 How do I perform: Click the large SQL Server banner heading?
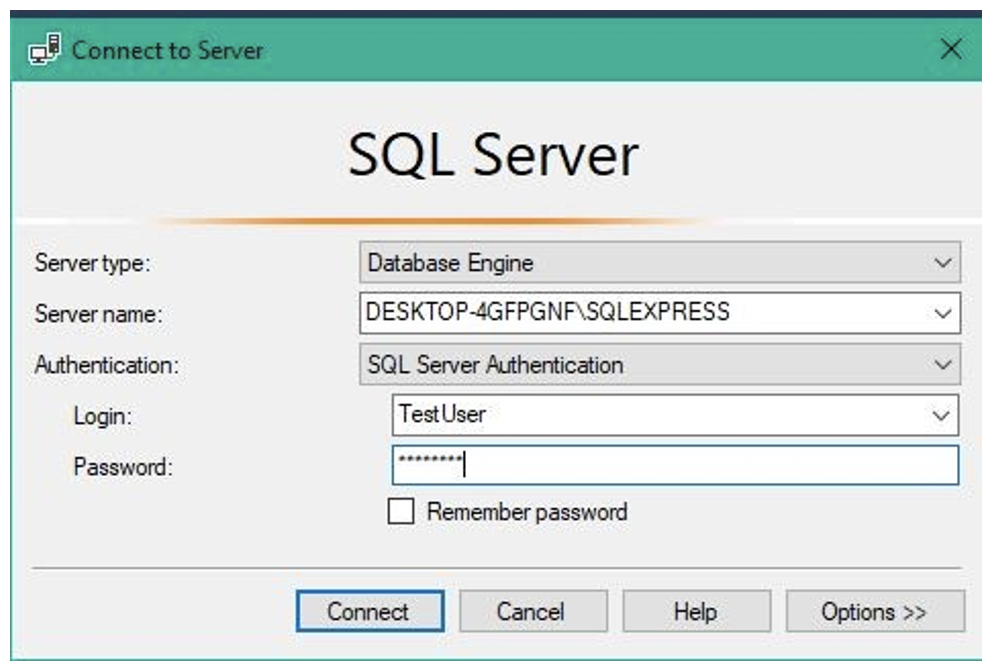492,156
